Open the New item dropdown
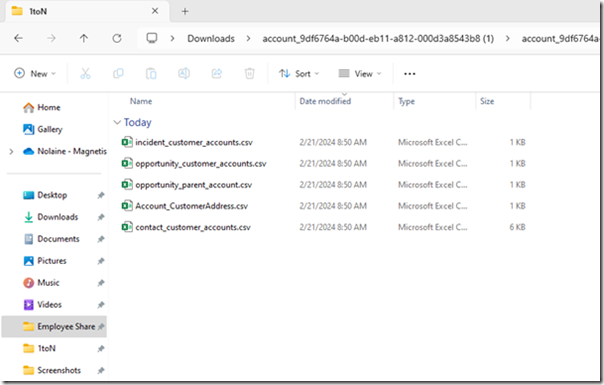 [x=35, y=73]
